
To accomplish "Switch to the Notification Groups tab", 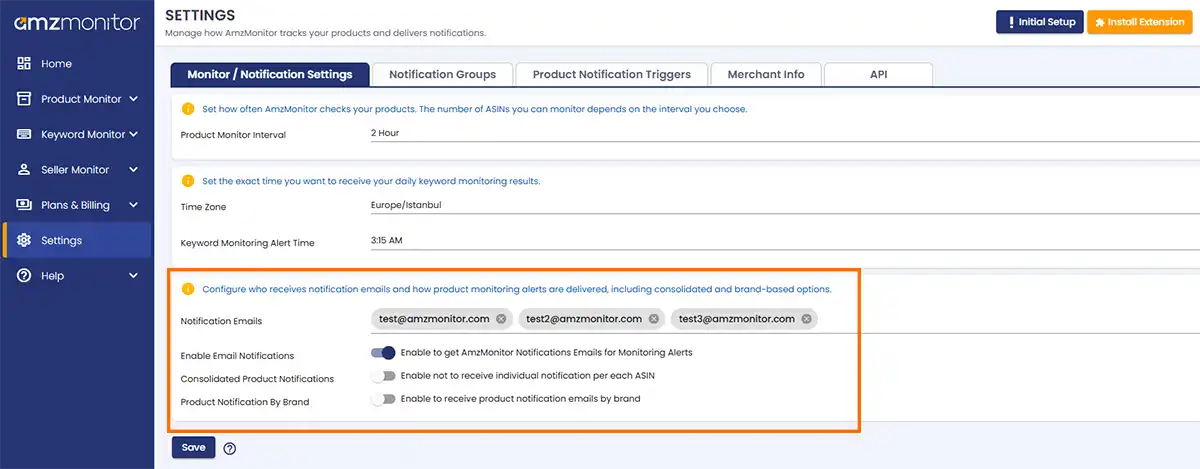I will click(x=442, y=75).
